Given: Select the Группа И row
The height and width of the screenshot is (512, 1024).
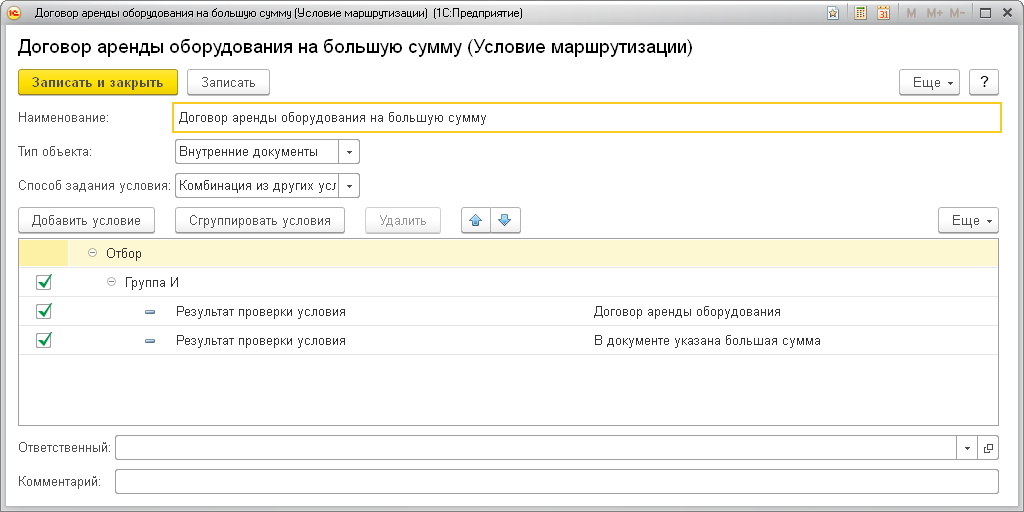Looking at the screenshot, I should pyautogui.click(x=509, y=282).
